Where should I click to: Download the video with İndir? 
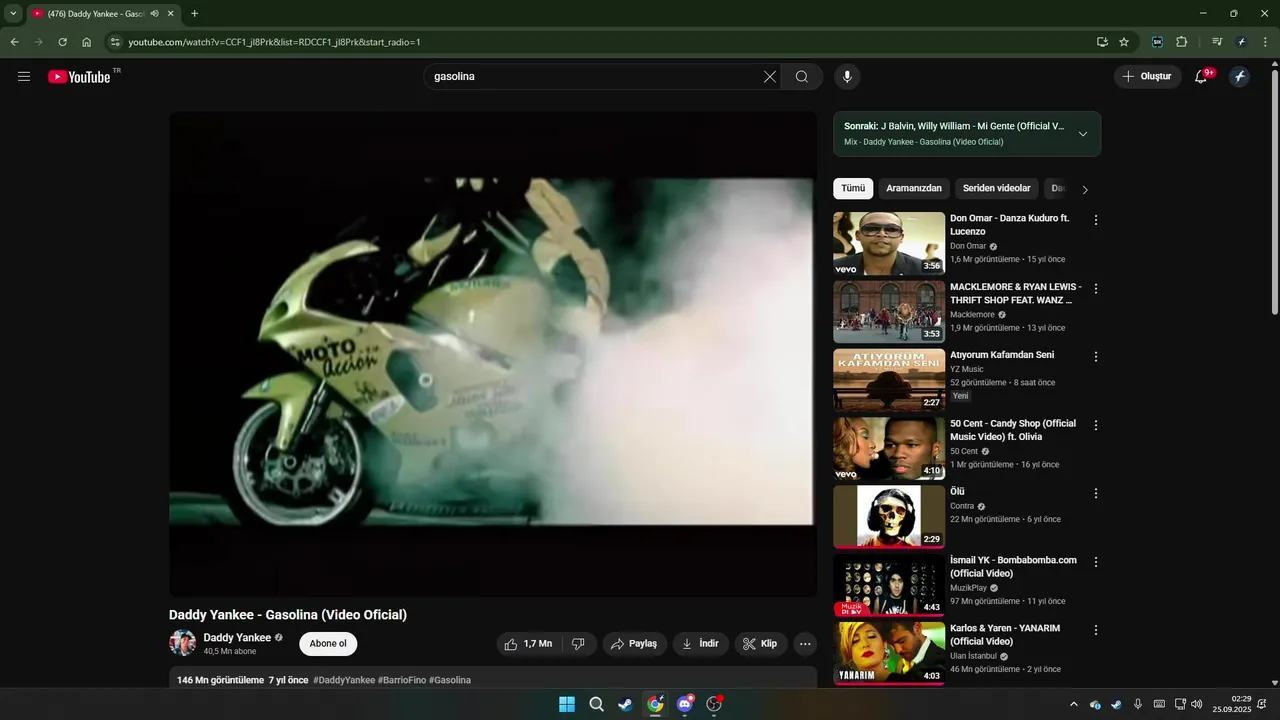pos(700,644)
